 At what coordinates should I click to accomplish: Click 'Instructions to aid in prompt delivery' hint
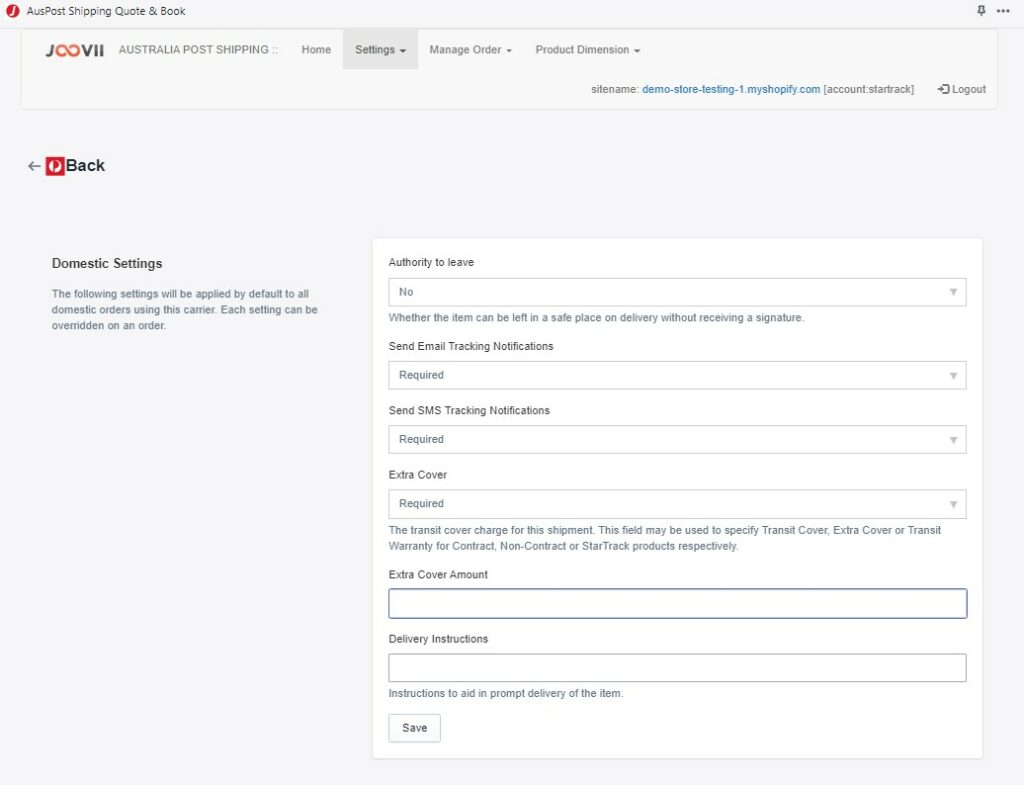click(x=505, y=693)
